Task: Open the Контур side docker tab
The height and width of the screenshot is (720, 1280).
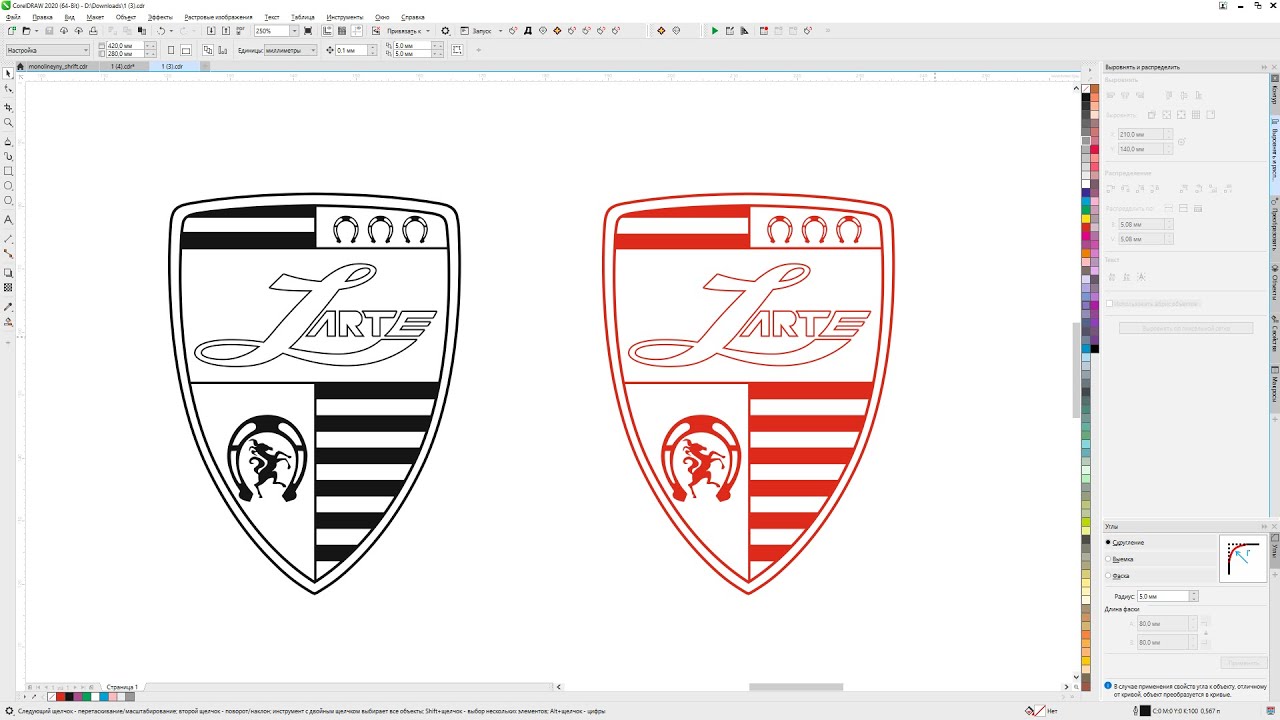Action: click(x=1275, y=94)
